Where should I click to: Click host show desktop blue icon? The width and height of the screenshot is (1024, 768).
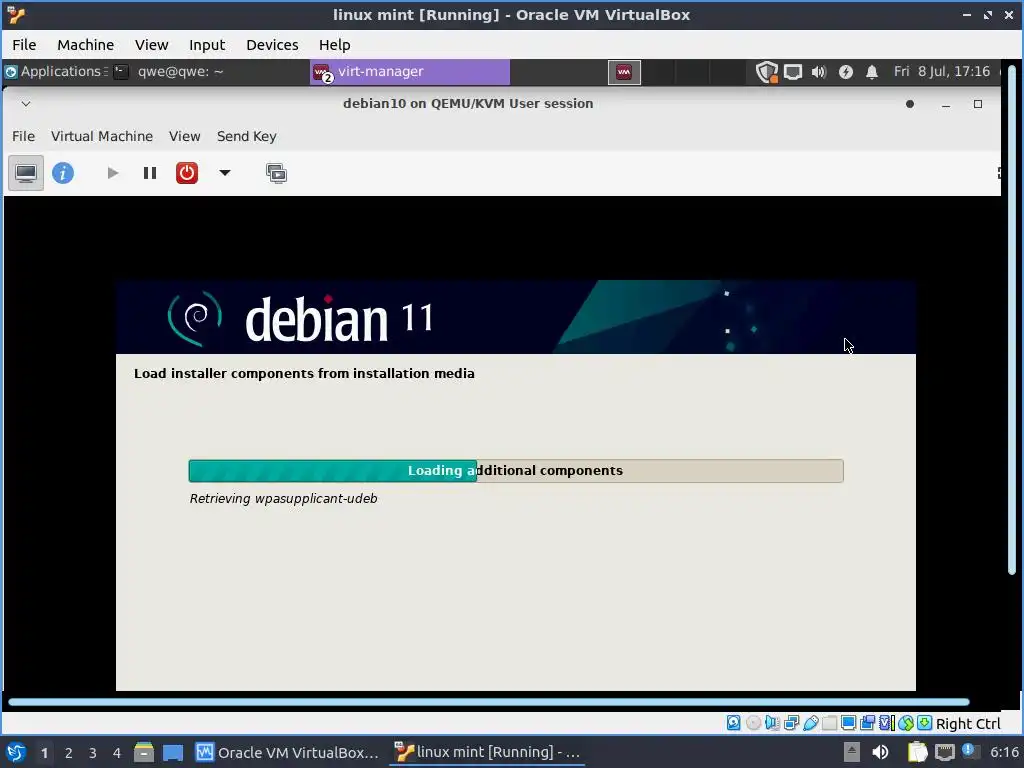tap(172, 752)
